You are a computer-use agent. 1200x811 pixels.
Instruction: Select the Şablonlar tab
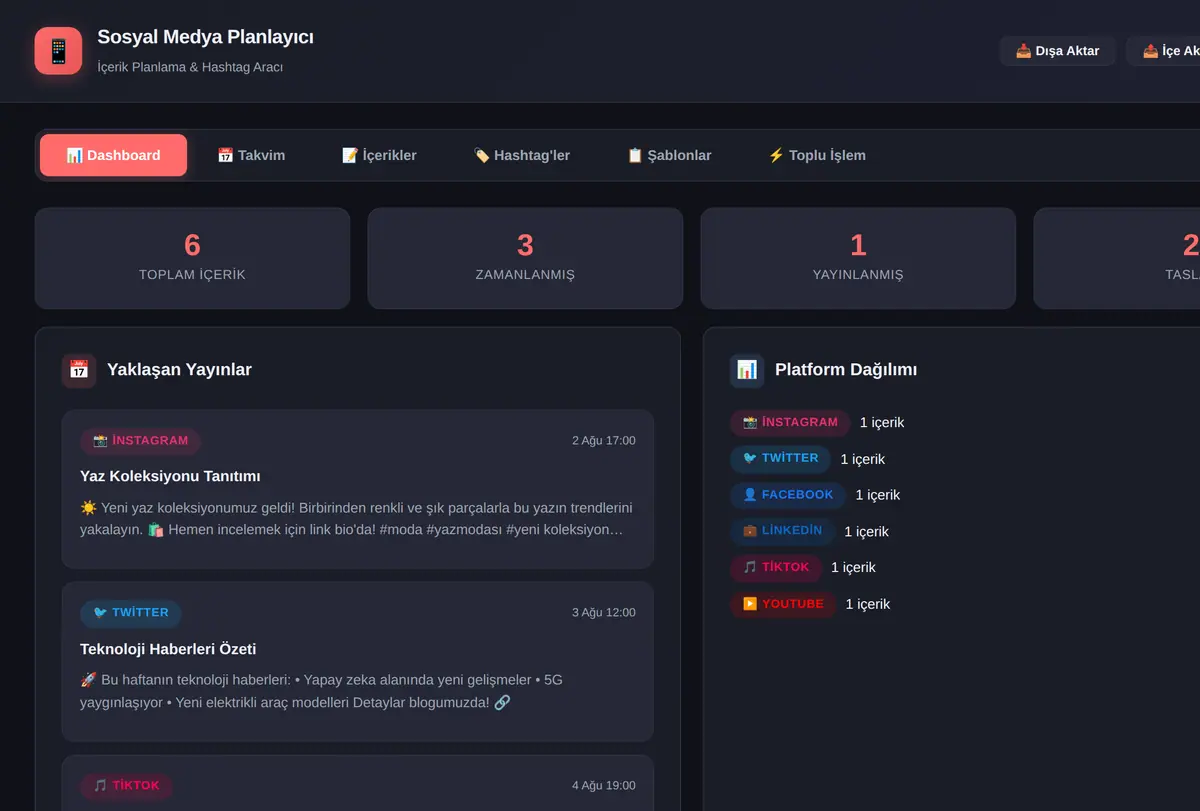tap(669, 155)
